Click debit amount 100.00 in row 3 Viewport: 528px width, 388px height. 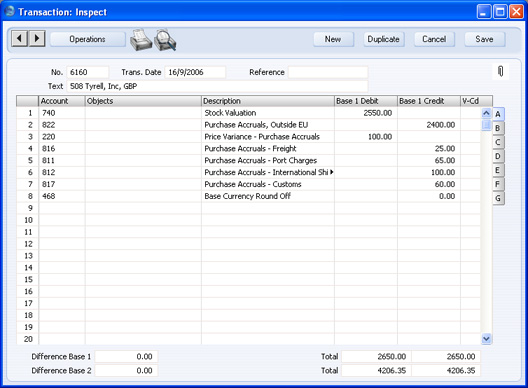[380, 137]
